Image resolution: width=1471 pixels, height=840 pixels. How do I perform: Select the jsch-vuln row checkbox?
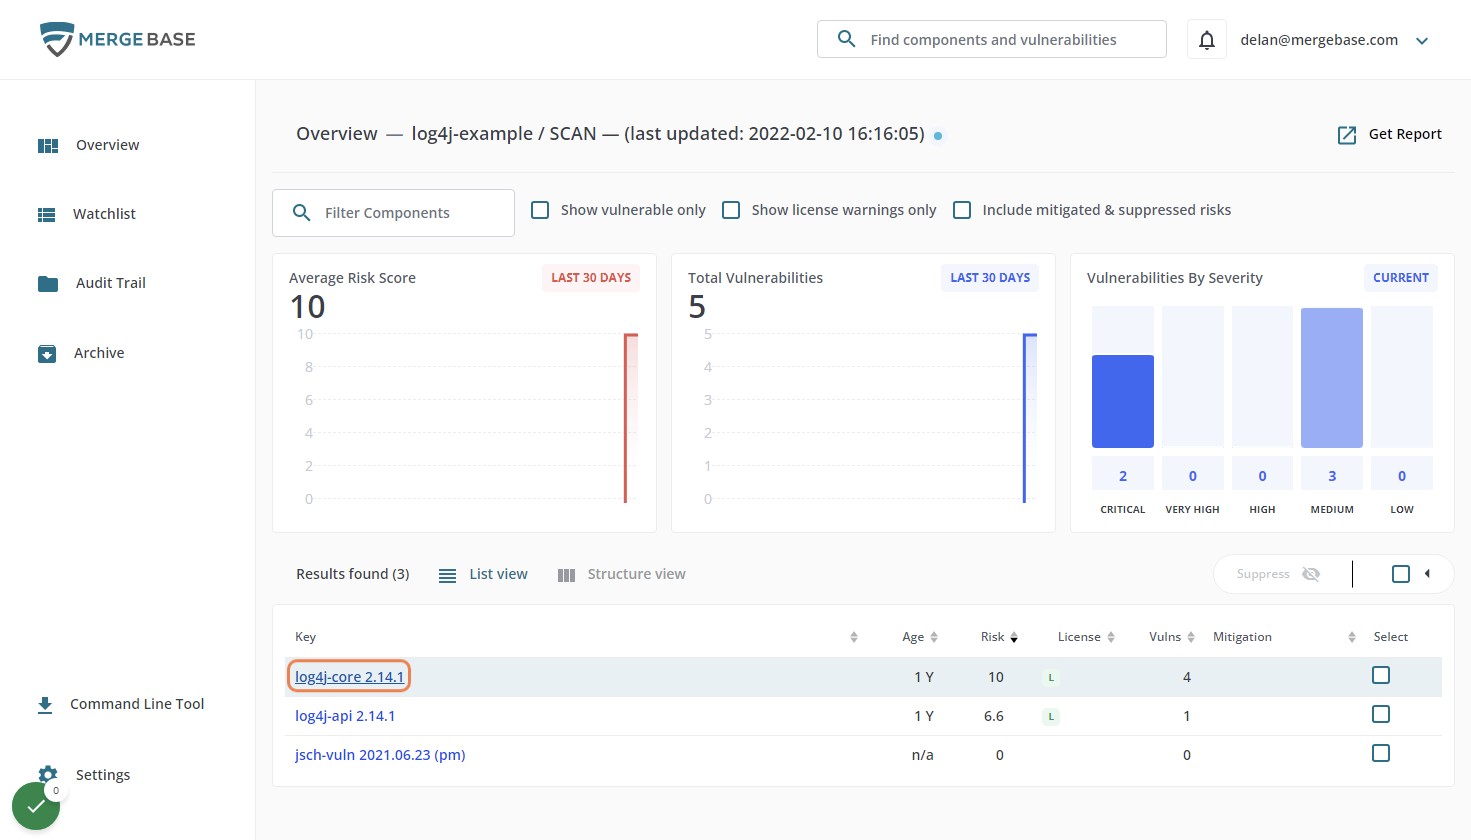click(x=1381, y=753)
